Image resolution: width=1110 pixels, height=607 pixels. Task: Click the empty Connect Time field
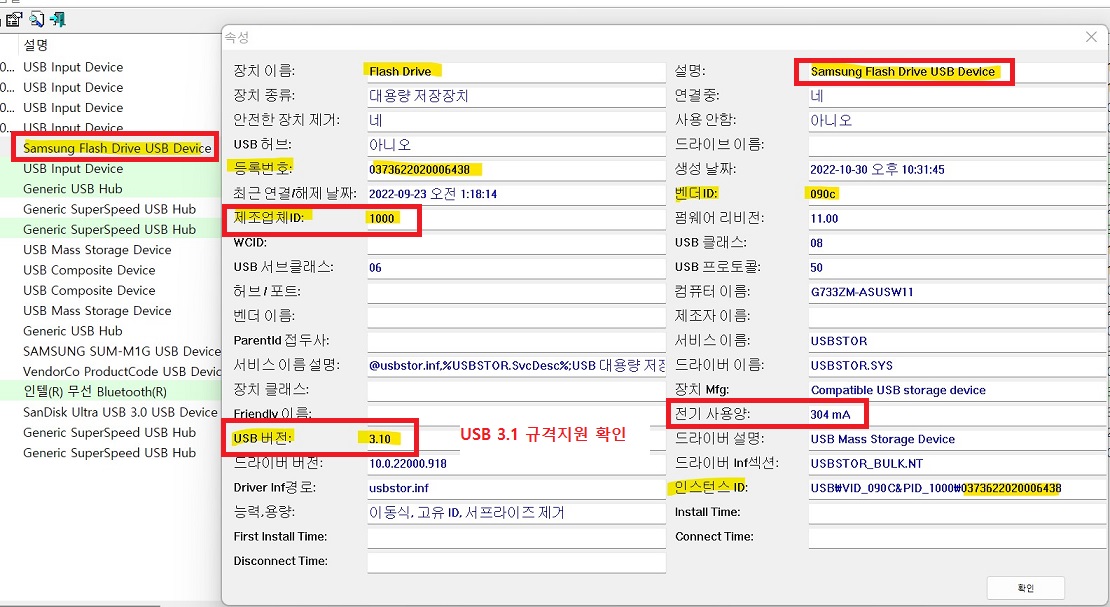point(957,537)
